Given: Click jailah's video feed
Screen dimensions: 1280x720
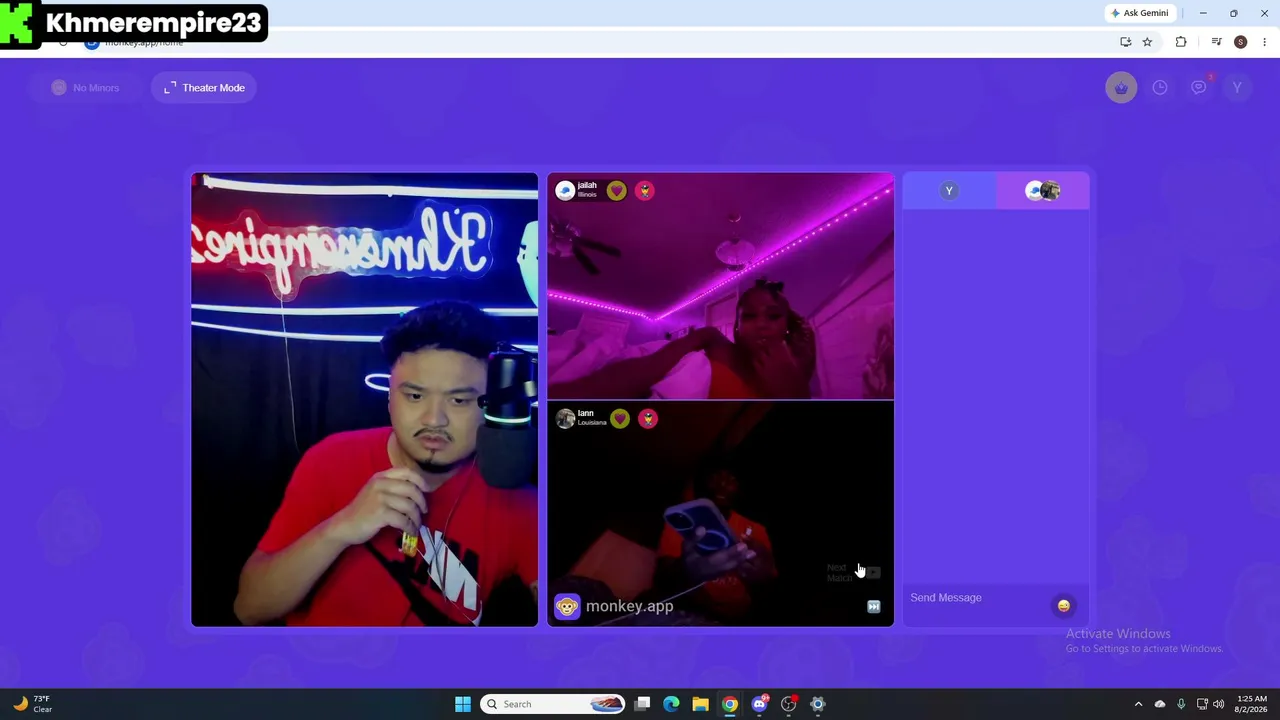Looking at the screenshot, I should pyautogui.click(x=720, y=286).
